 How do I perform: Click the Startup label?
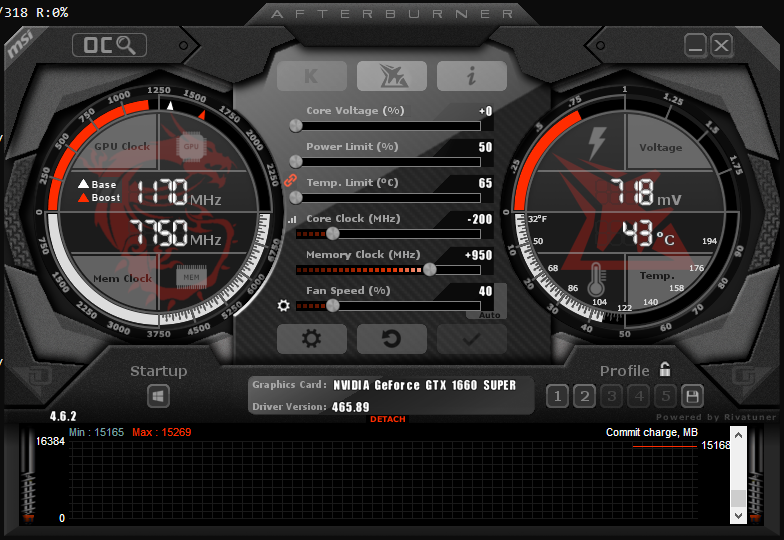pos(158,371)
